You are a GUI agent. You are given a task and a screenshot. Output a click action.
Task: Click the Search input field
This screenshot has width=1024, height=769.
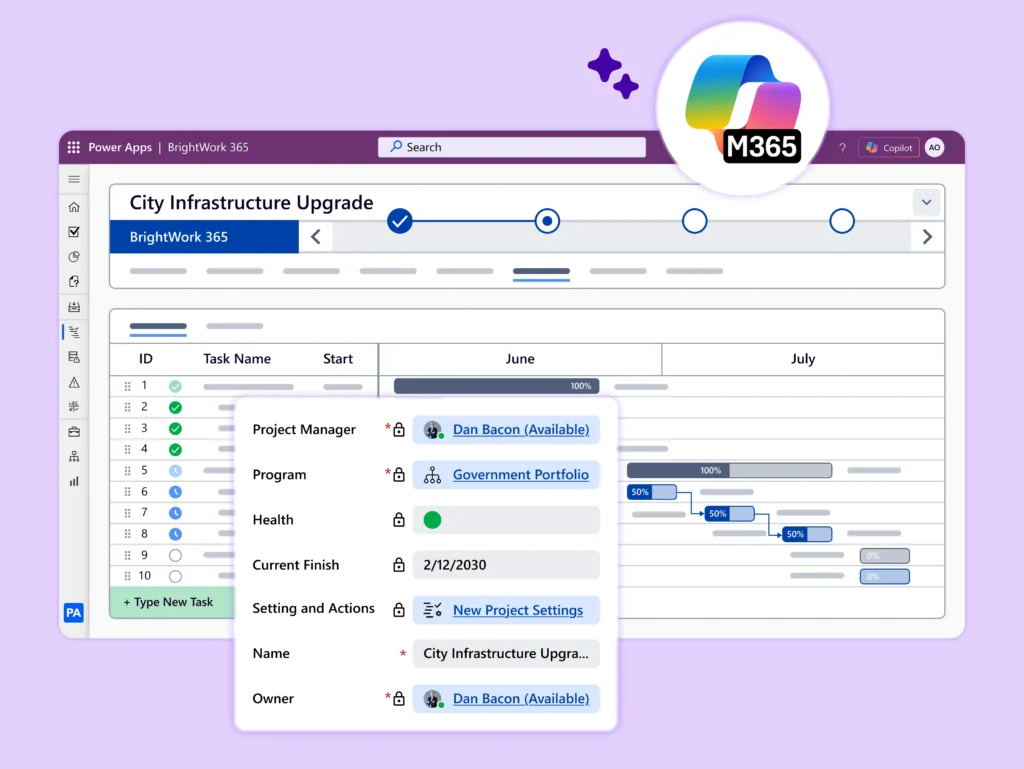pos(512,147)
